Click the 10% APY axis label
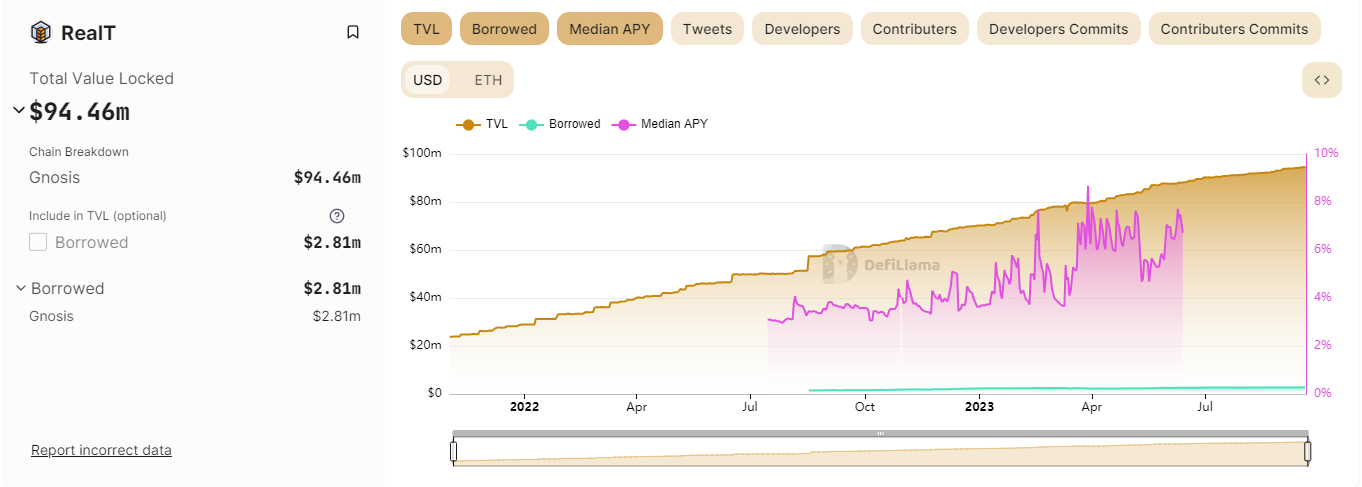 (x=1326, y=153)
